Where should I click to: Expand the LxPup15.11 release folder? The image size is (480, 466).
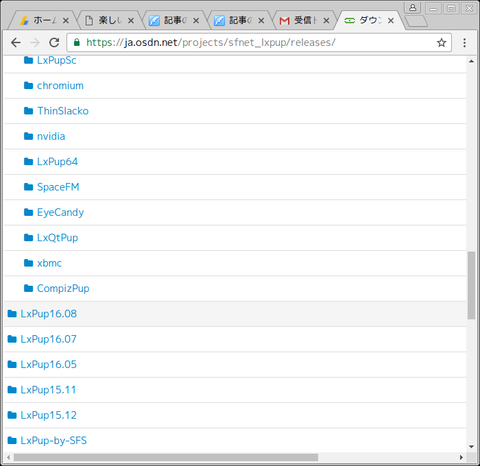pyautogui.click(x=48, y=390)
